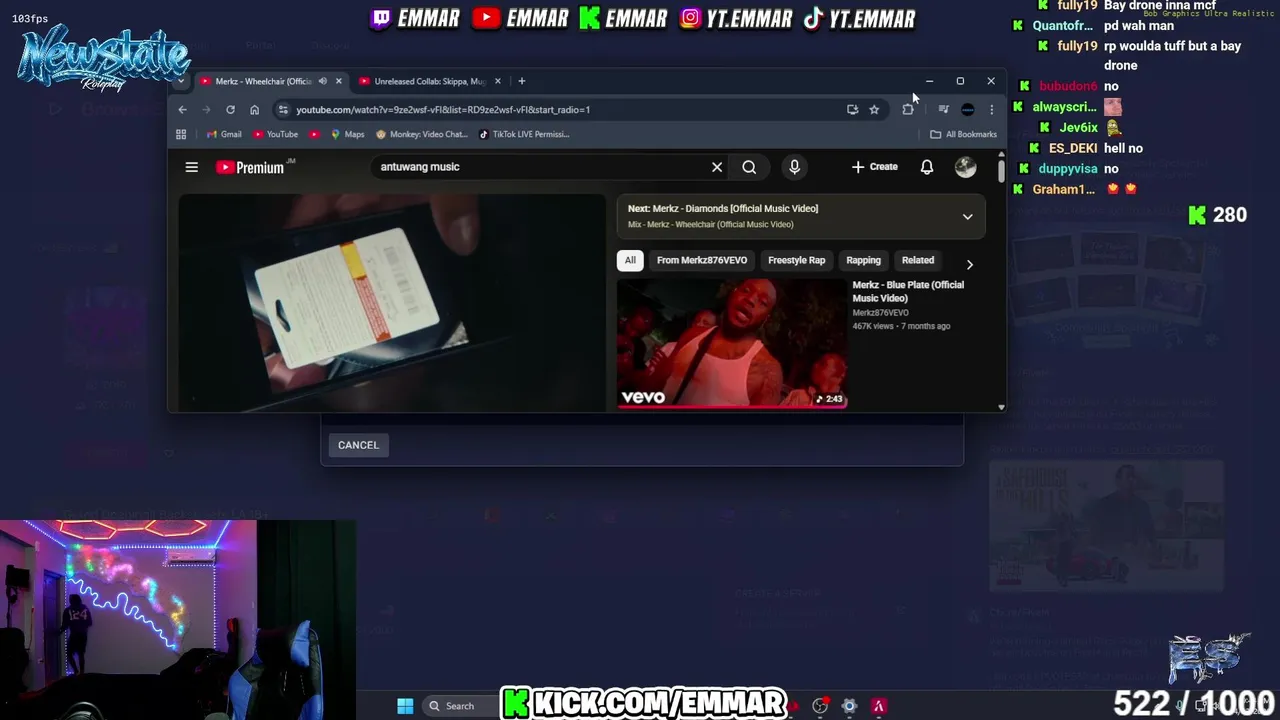1280x720 pixels.
Task: Open the media controls icon in Chrome
Action: 943,110
